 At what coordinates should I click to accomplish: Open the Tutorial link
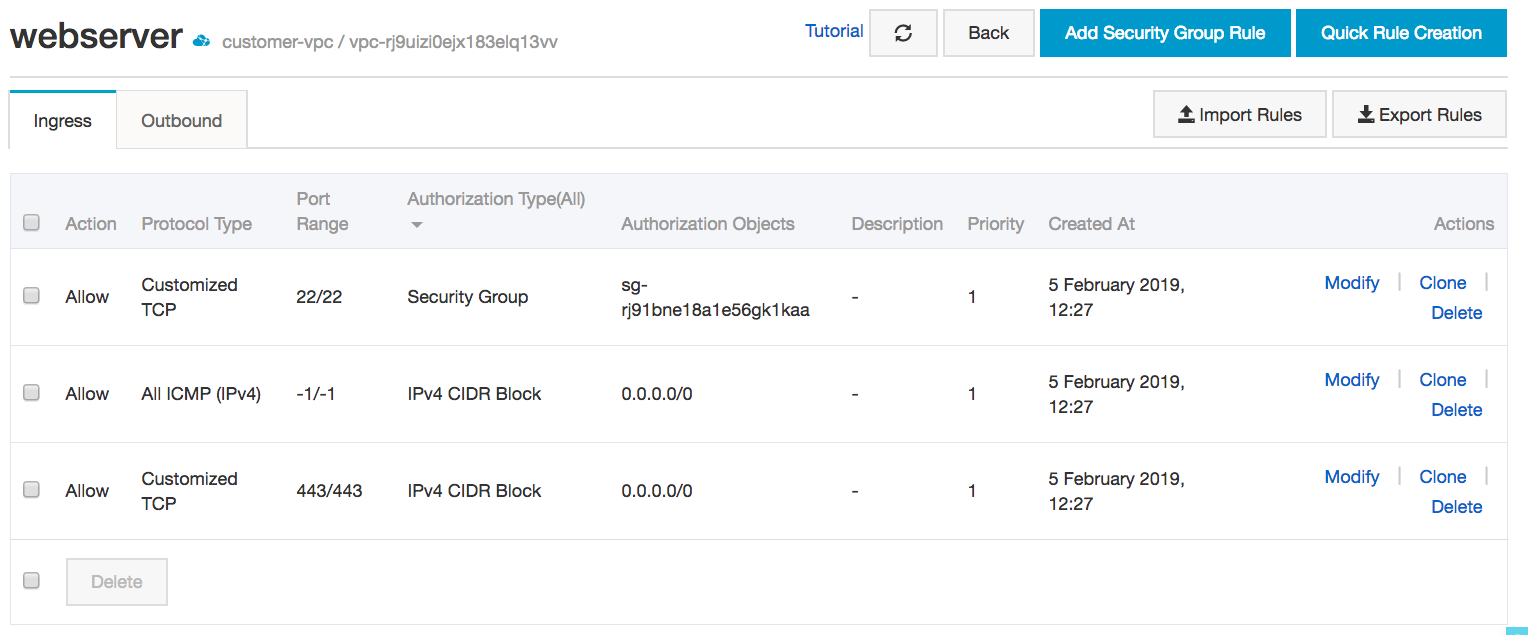(x=833, y=31)
